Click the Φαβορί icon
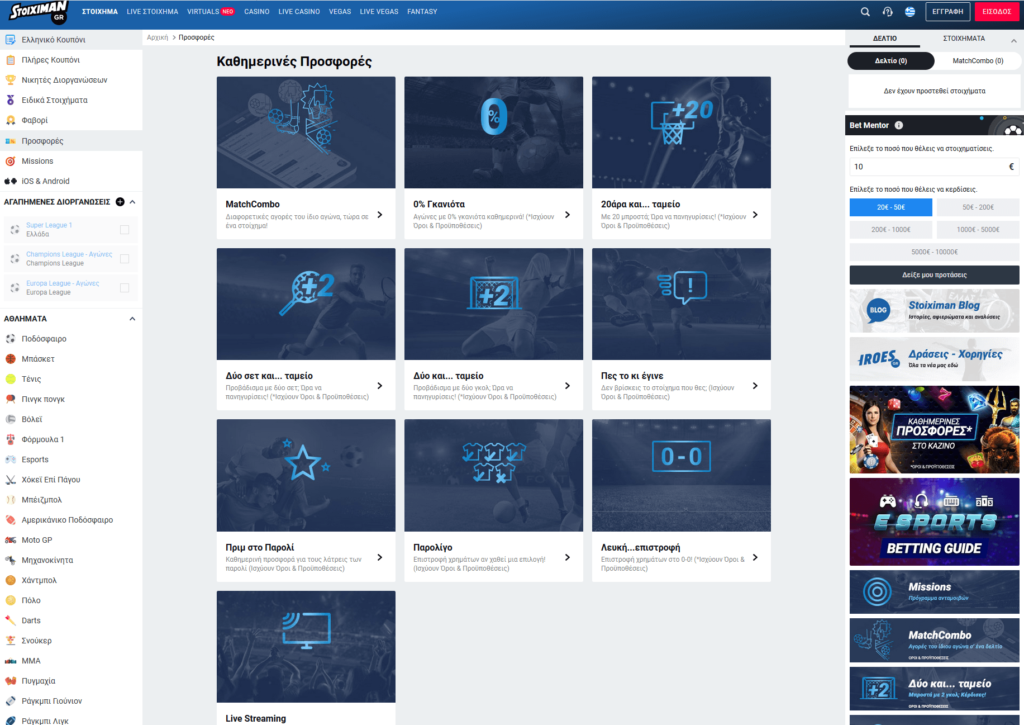 click(10, 120)
